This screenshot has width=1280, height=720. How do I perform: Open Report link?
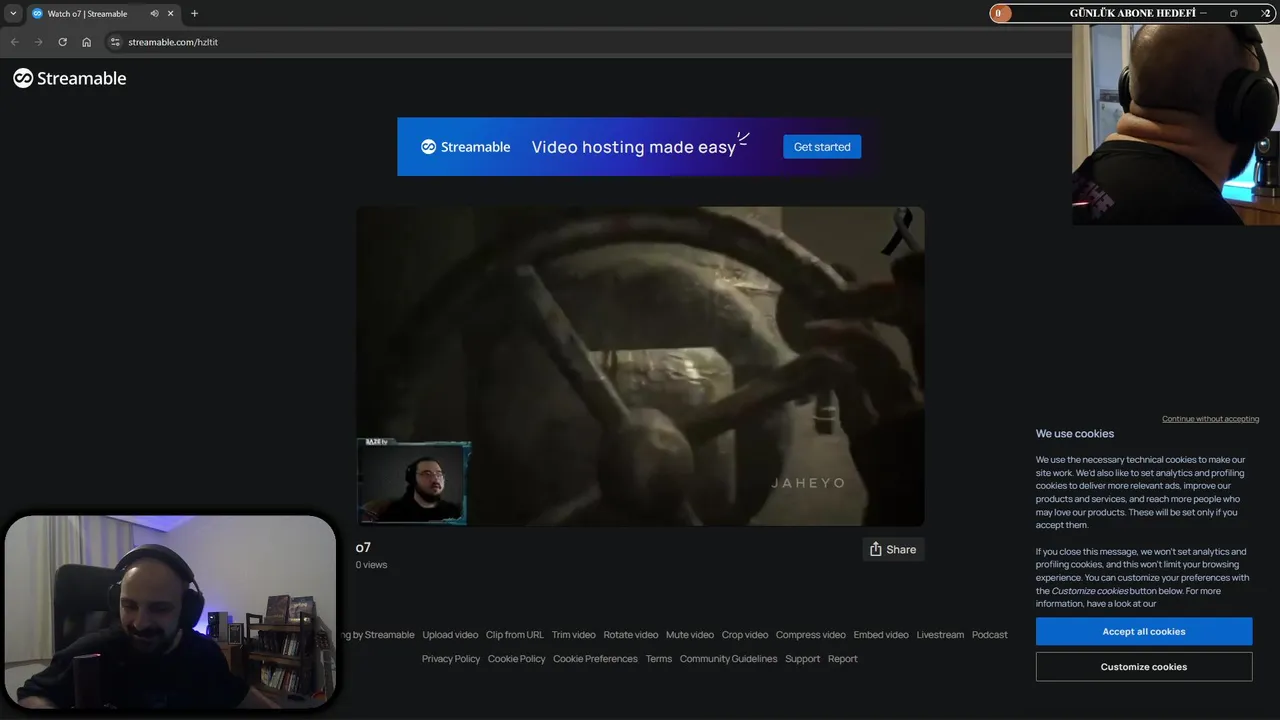click(843, 659)
